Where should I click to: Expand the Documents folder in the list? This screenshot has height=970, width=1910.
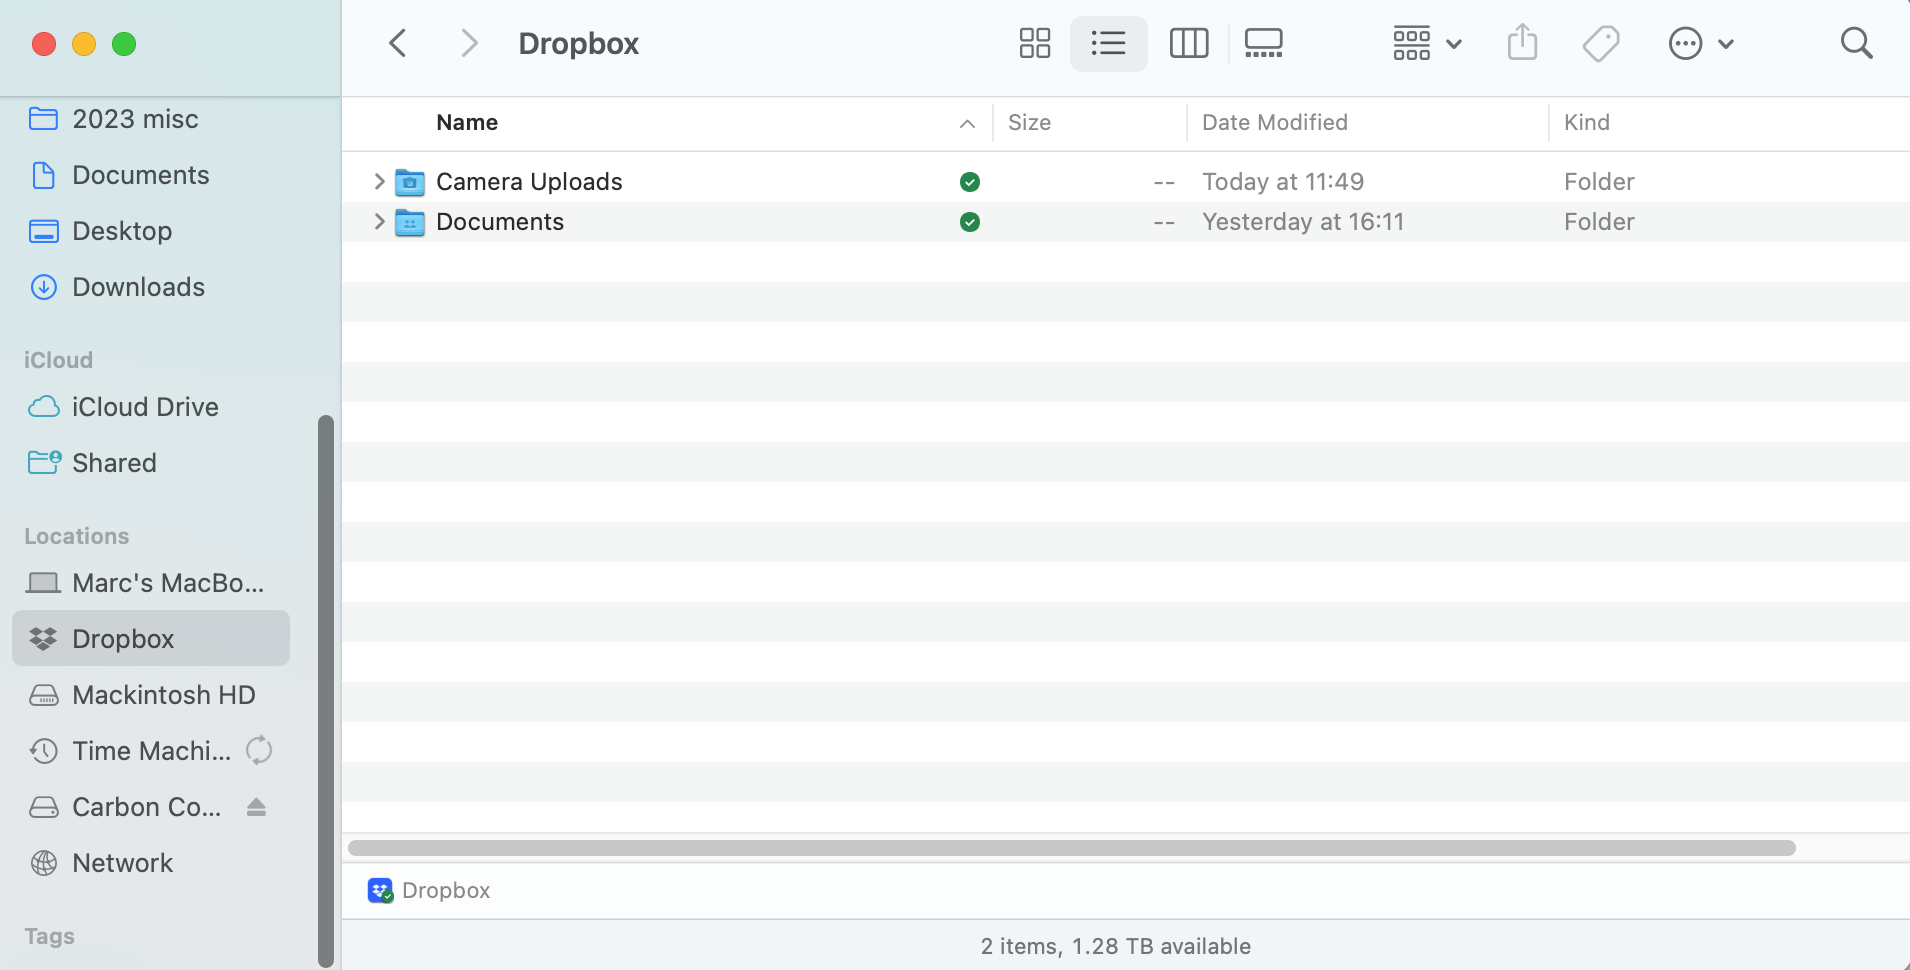pos(379,221)
